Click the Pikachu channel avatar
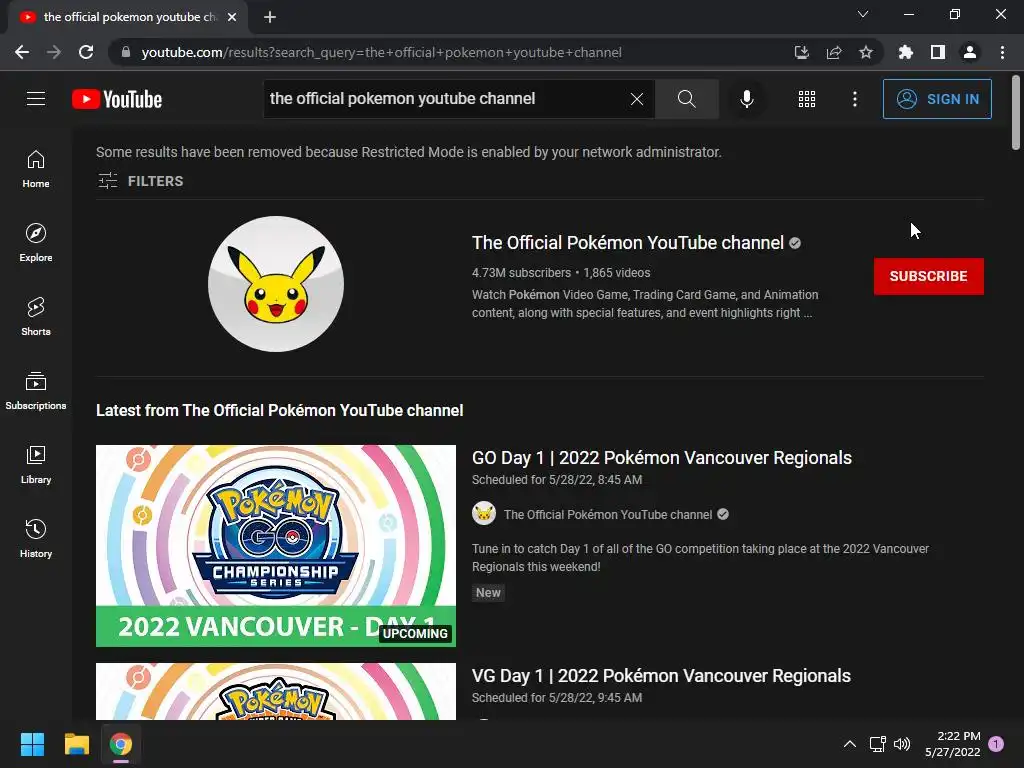The height and width of the screenshot is (768, 1024). point(276,284)
